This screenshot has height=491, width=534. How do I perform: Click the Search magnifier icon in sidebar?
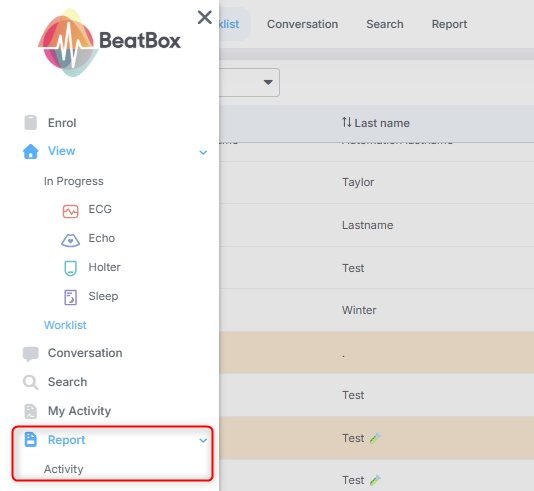[x=31, y=382]
